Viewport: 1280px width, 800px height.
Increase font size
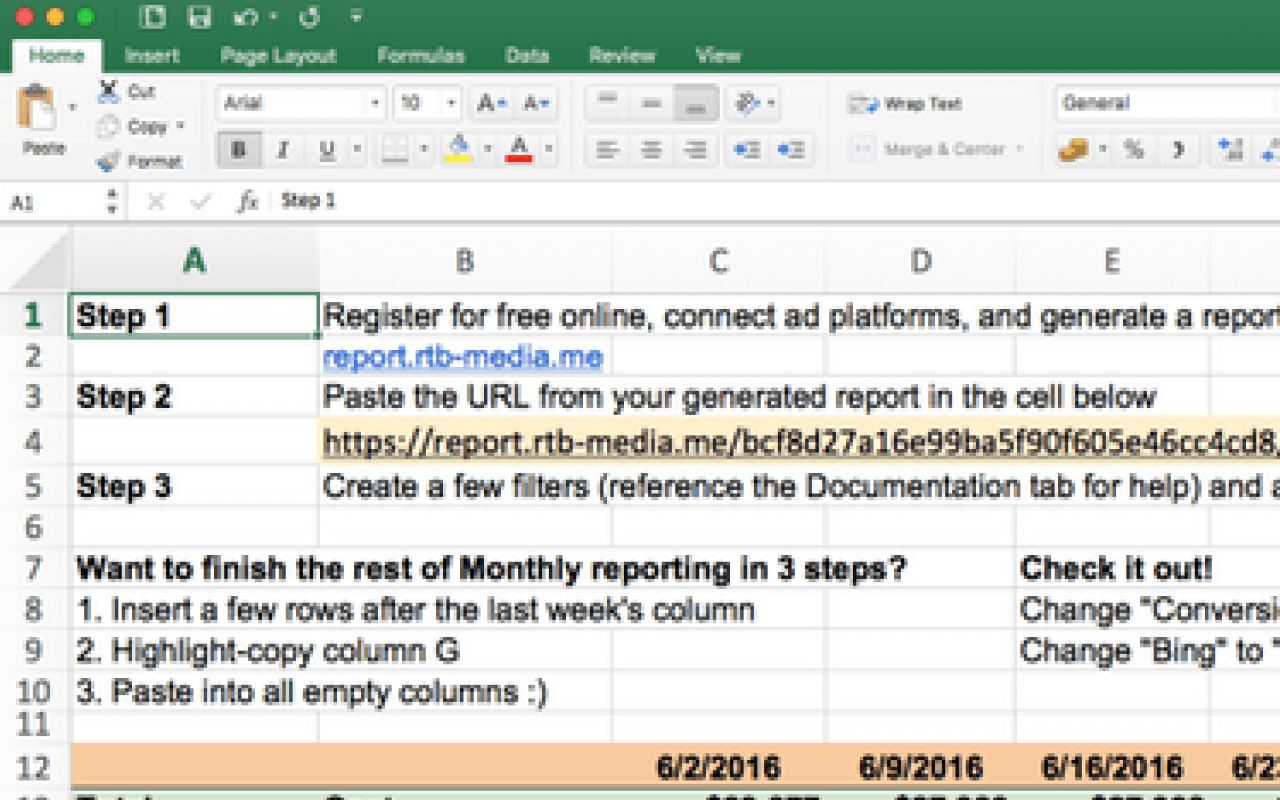489,103
